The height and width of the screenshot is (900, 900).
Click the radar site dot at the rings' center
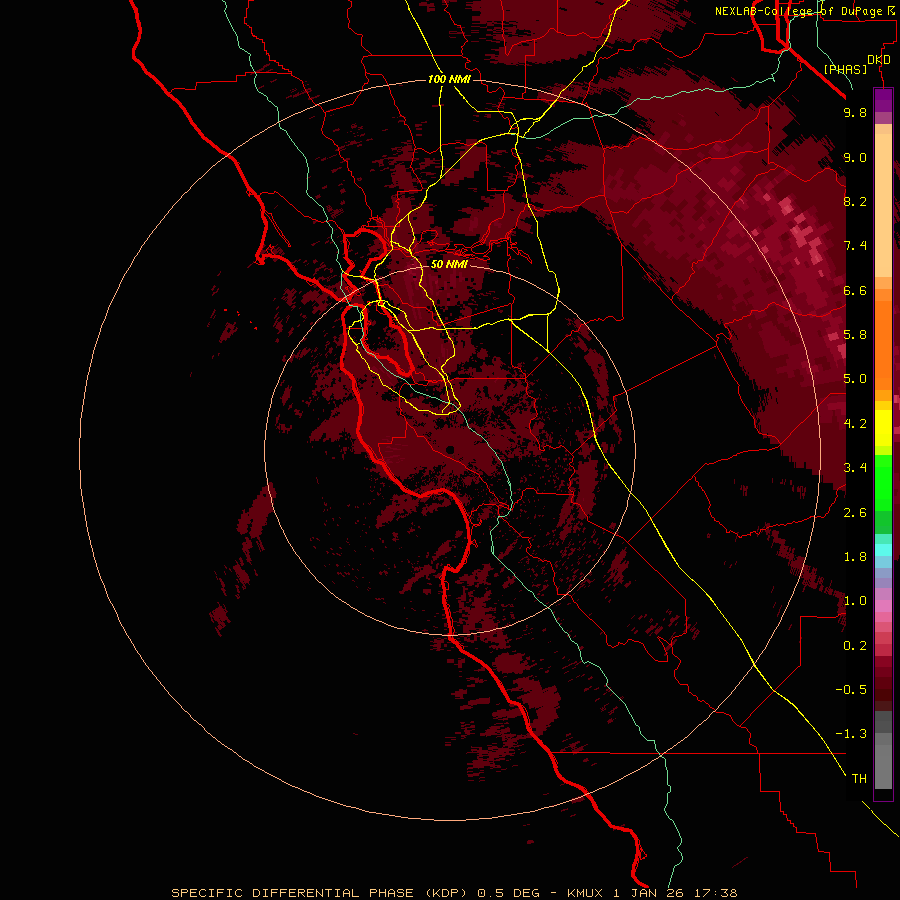pos(450,449)
